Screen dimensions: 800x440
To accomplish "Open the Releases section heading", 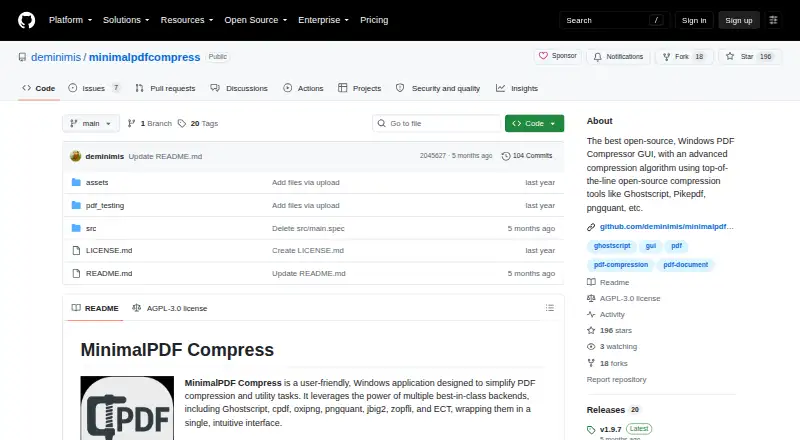I will [613, 410].
